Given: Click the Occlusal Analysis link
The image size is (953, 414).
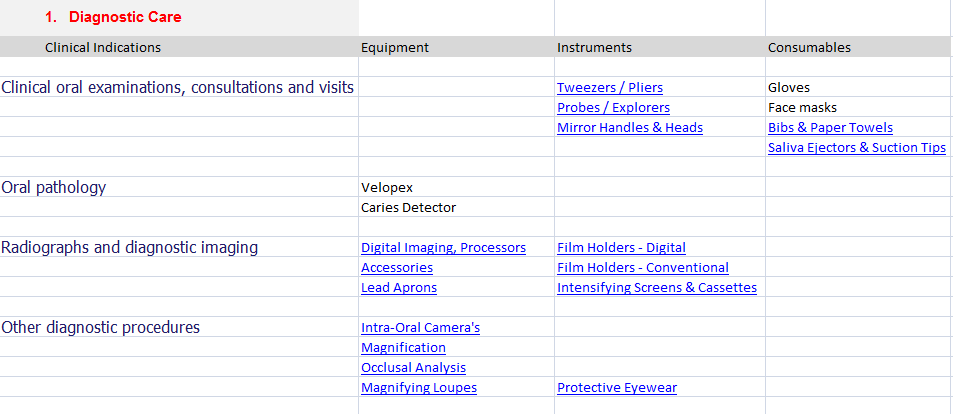Looking at the screenshot, I should pyautogui.click(x=413, y=368).
